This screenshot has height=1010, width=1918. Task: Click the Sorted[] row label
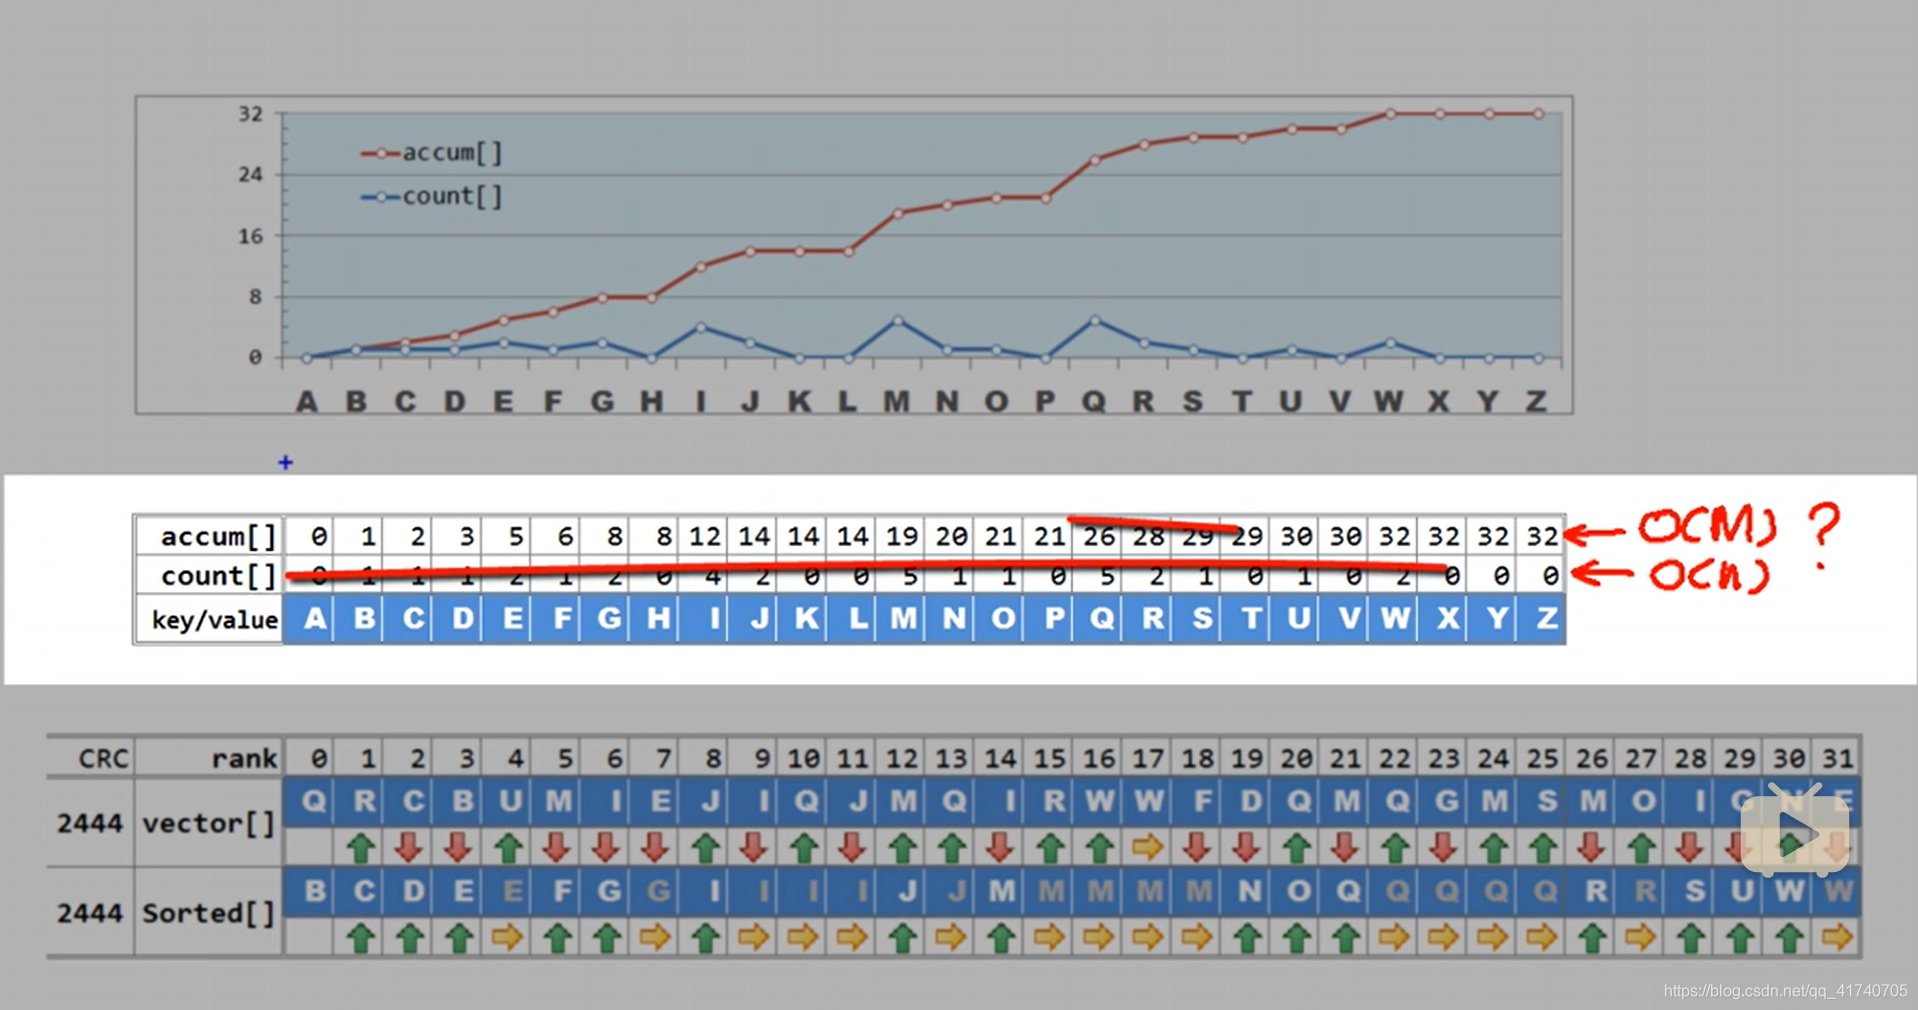coord(209,913)
